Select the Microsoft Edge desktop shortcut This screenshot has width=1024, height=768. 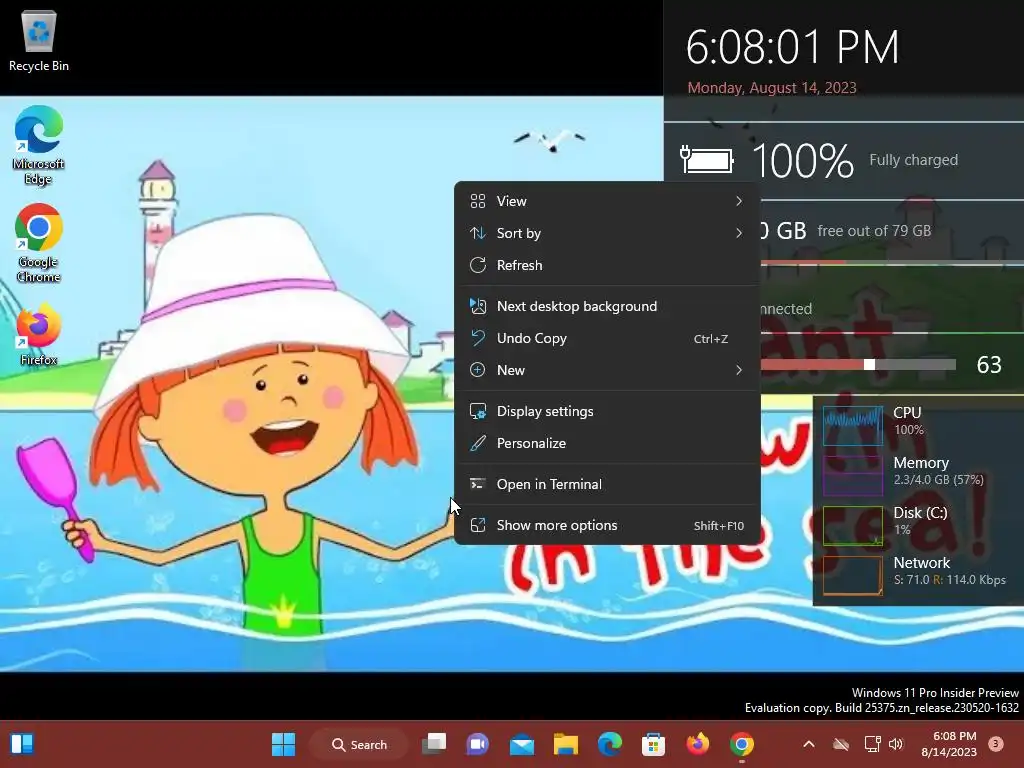39,145
